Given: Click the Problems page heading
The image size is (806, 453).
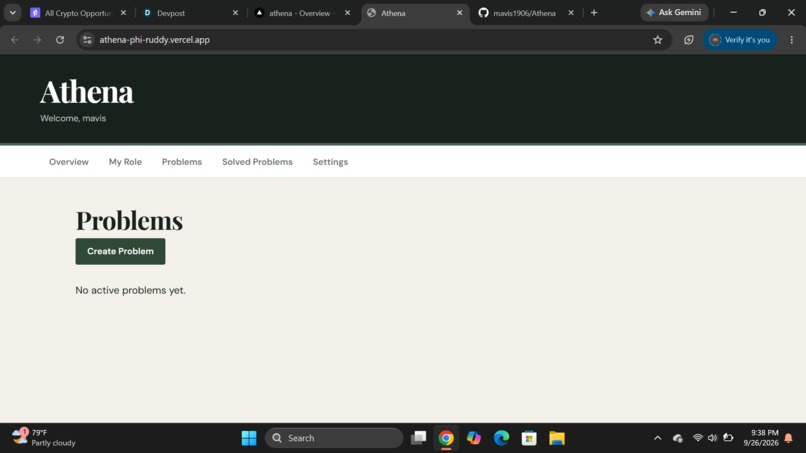Looking at the screenshot, I should [x=129, y=221].
